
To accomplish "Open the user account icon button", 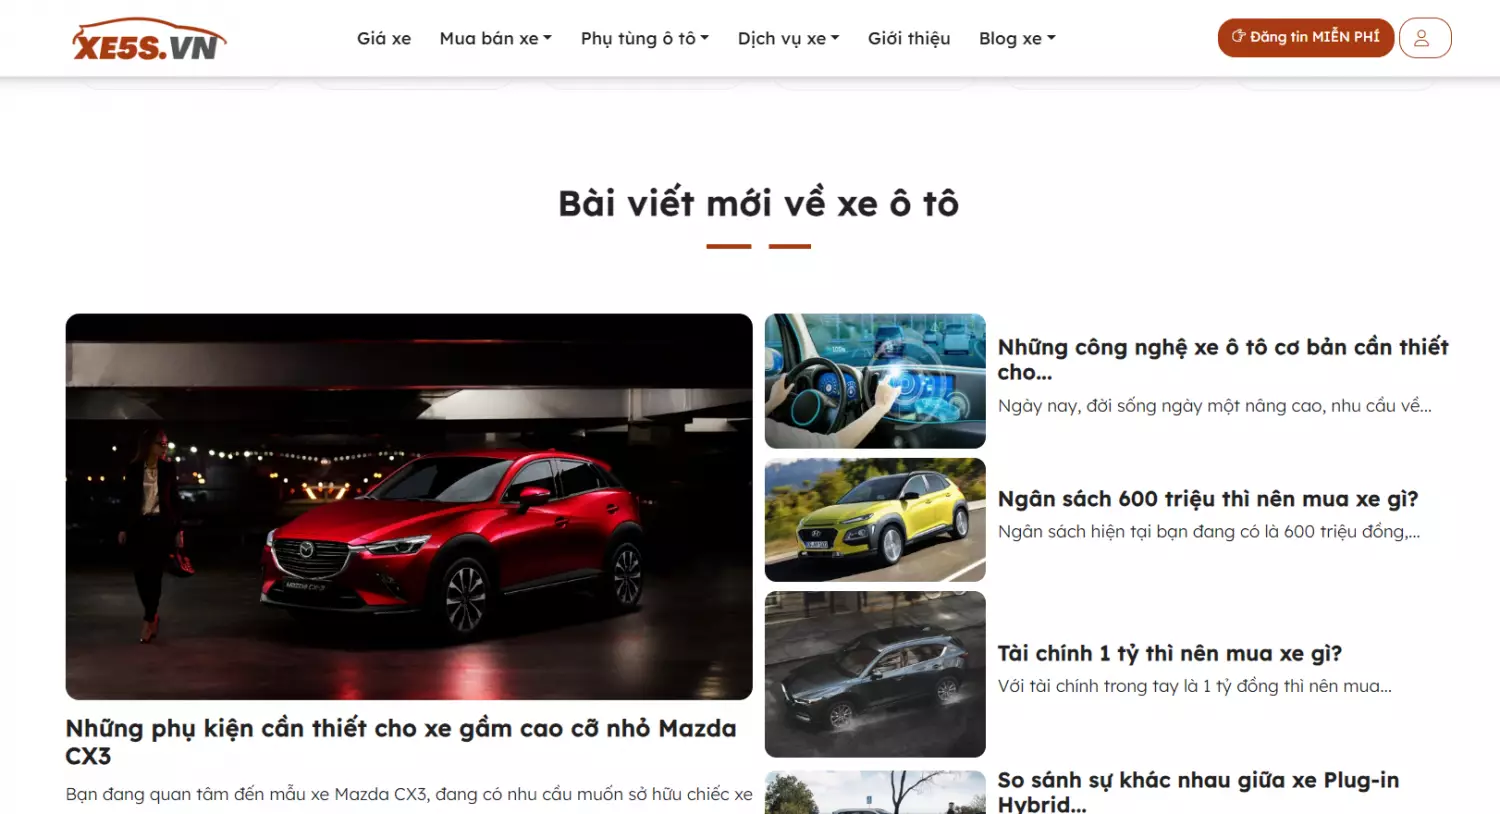I will click(x=1425, y=38).
